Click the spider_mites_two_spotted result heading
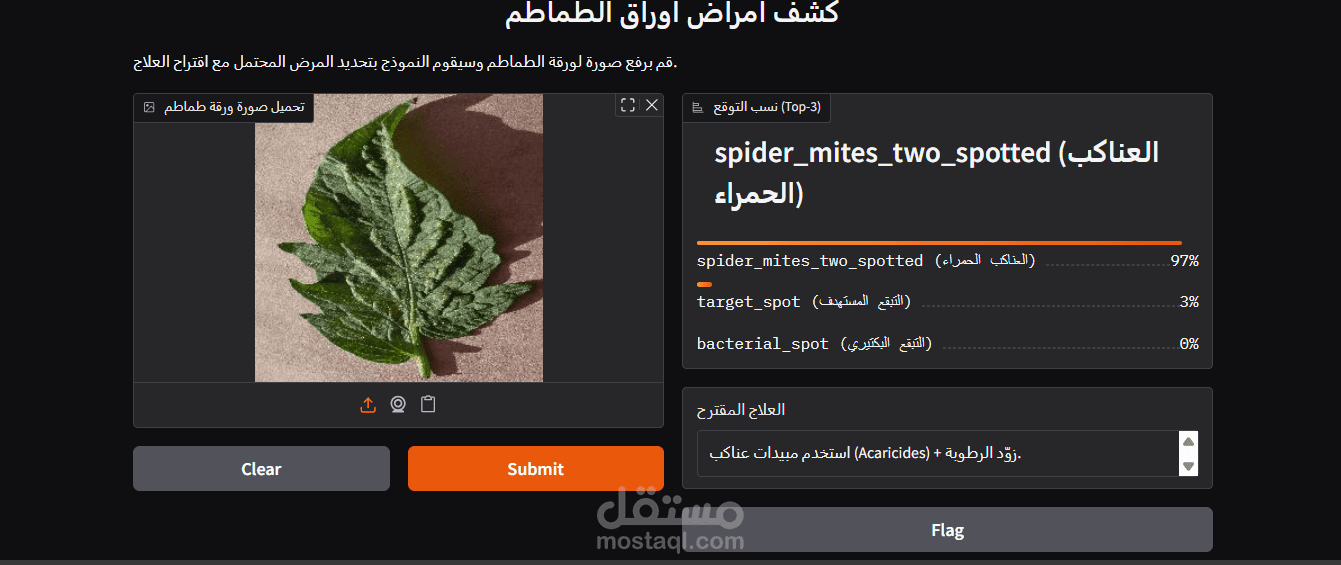Screen dimensions: 1341x565 [x=936, y=173]
